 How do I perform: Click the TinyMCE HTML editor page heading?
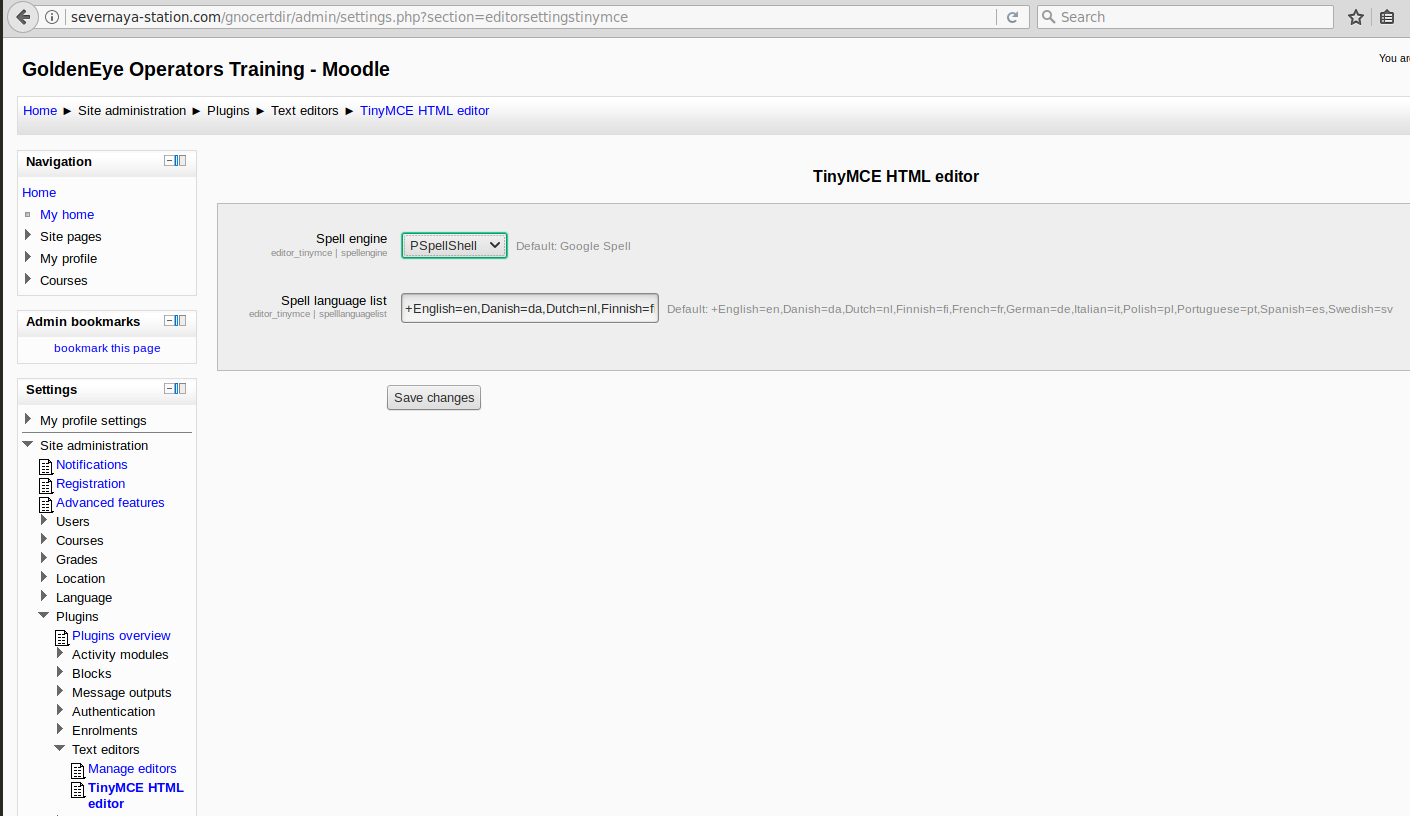896,177
